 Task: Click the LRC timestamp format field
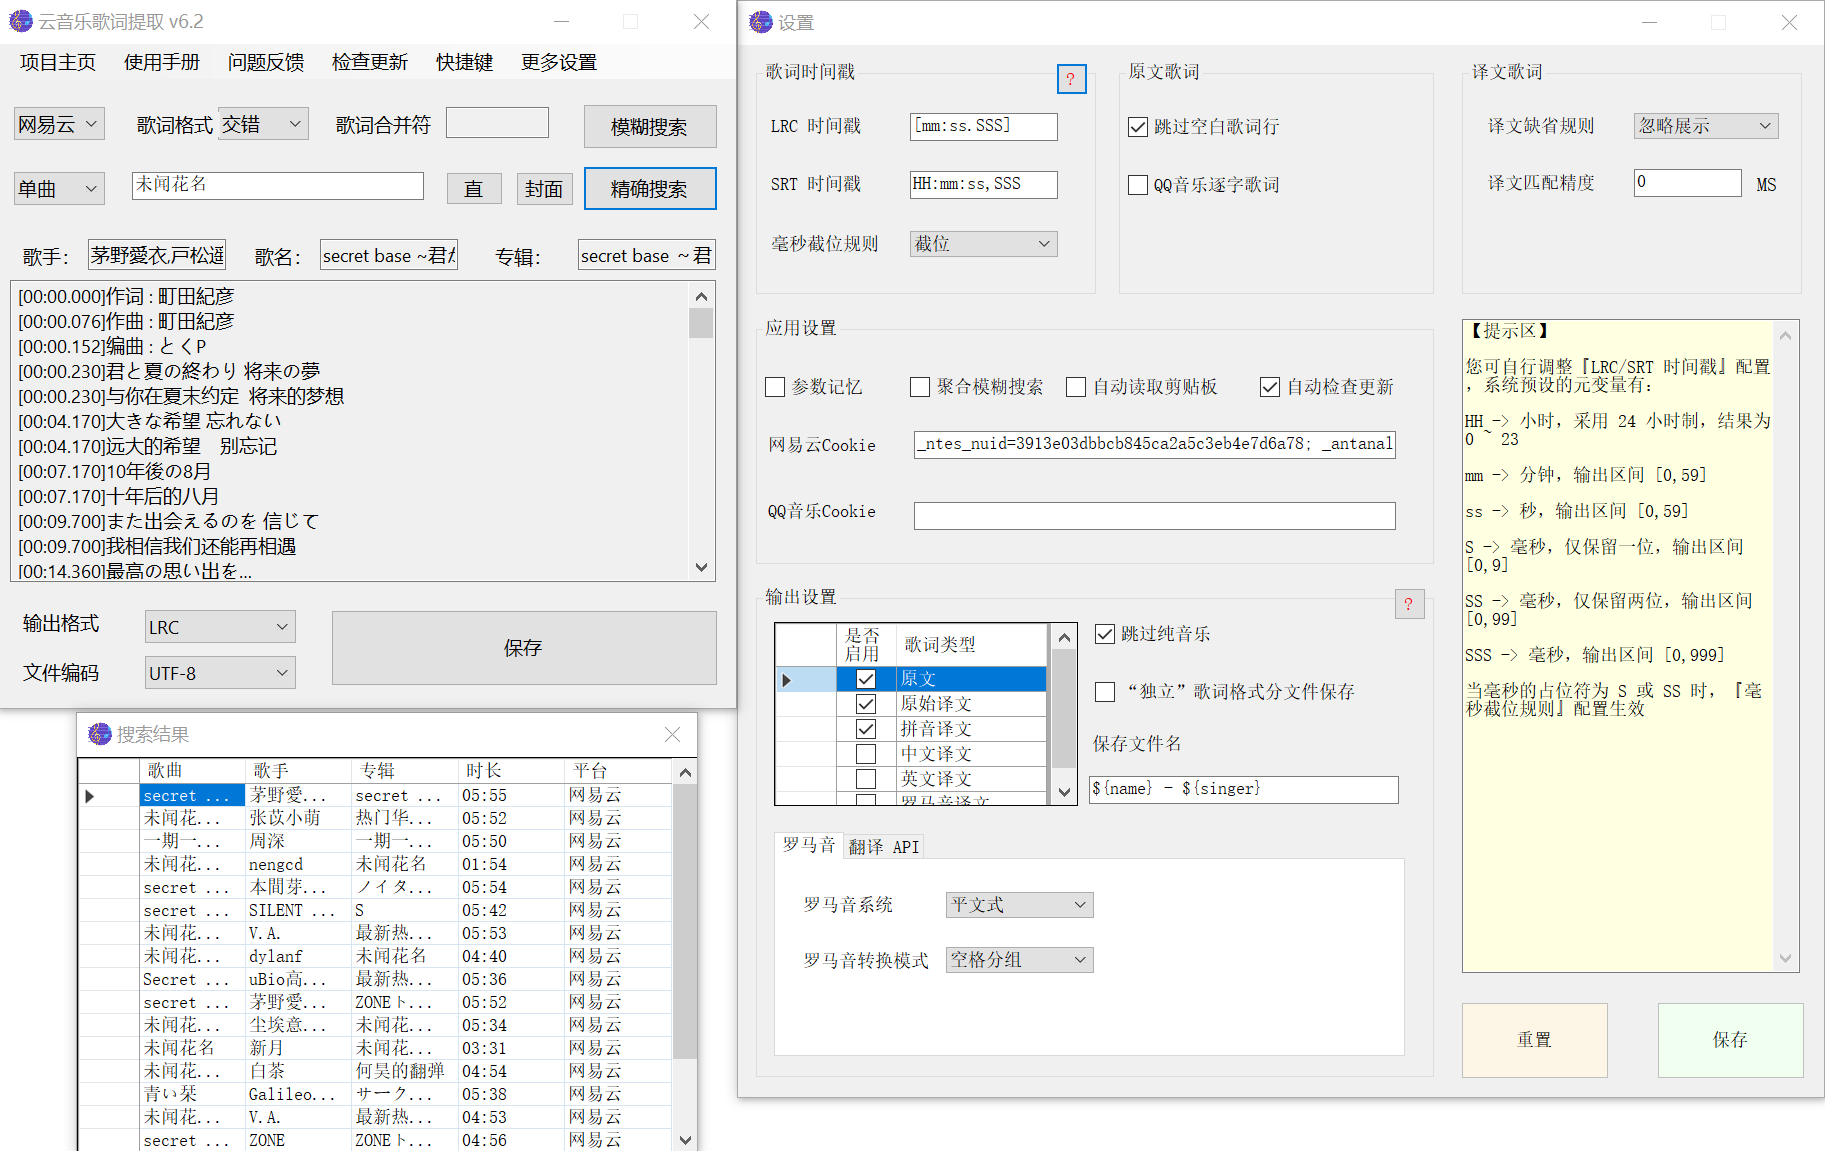pyautogui.click(x=984, y=126)
